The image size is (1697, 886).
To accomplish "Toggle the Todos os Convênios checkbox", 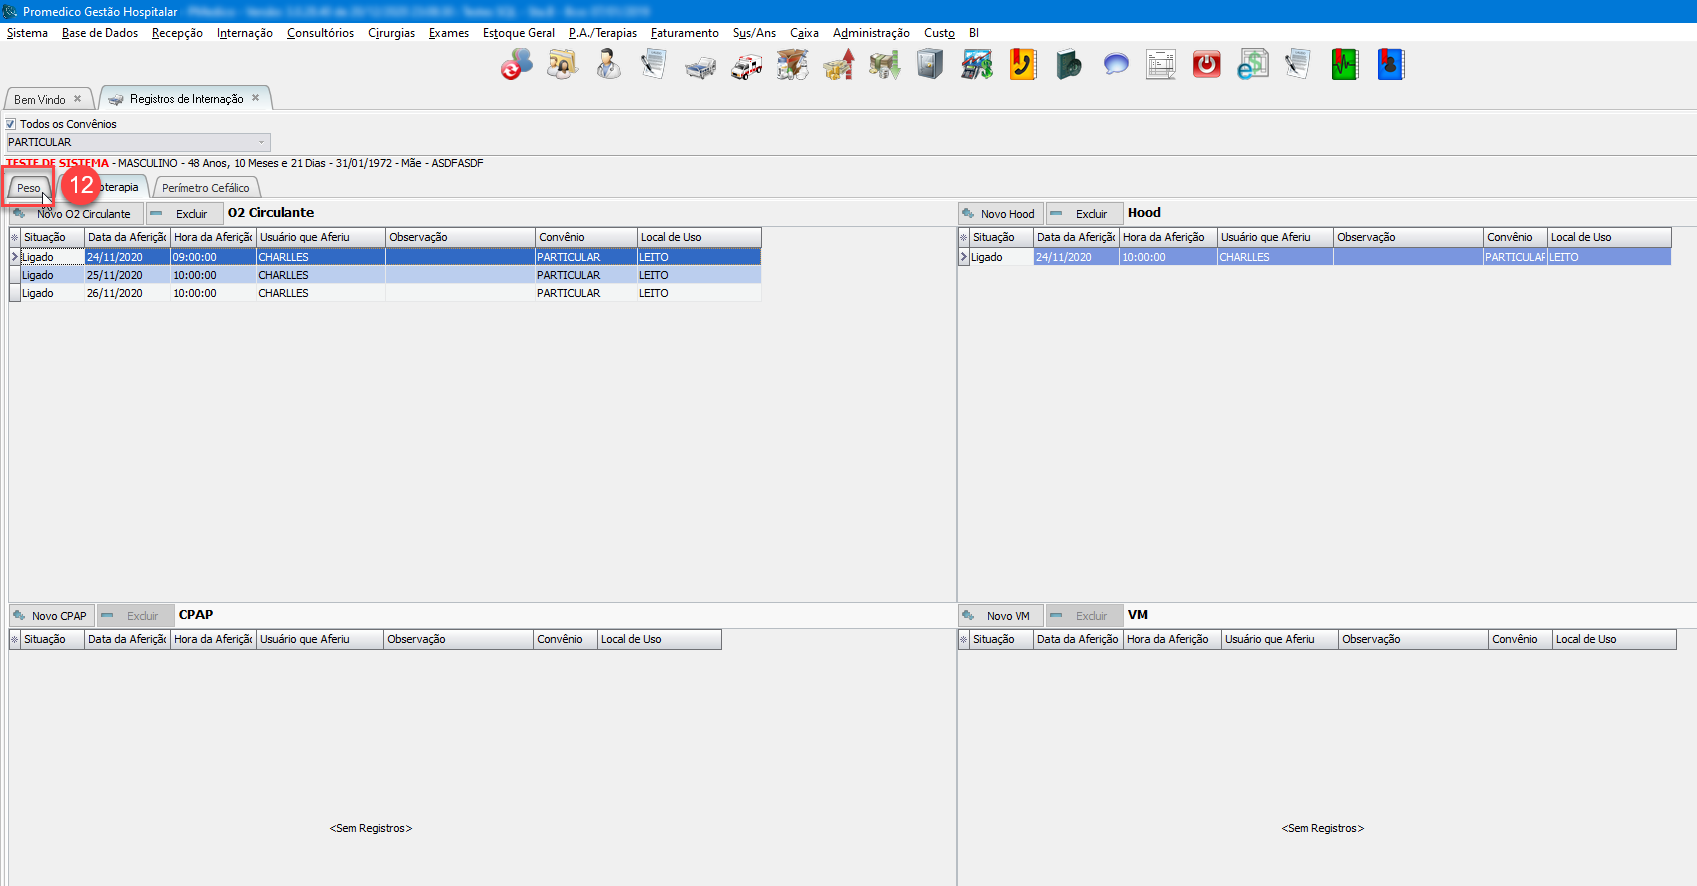I will coord(11,124).
